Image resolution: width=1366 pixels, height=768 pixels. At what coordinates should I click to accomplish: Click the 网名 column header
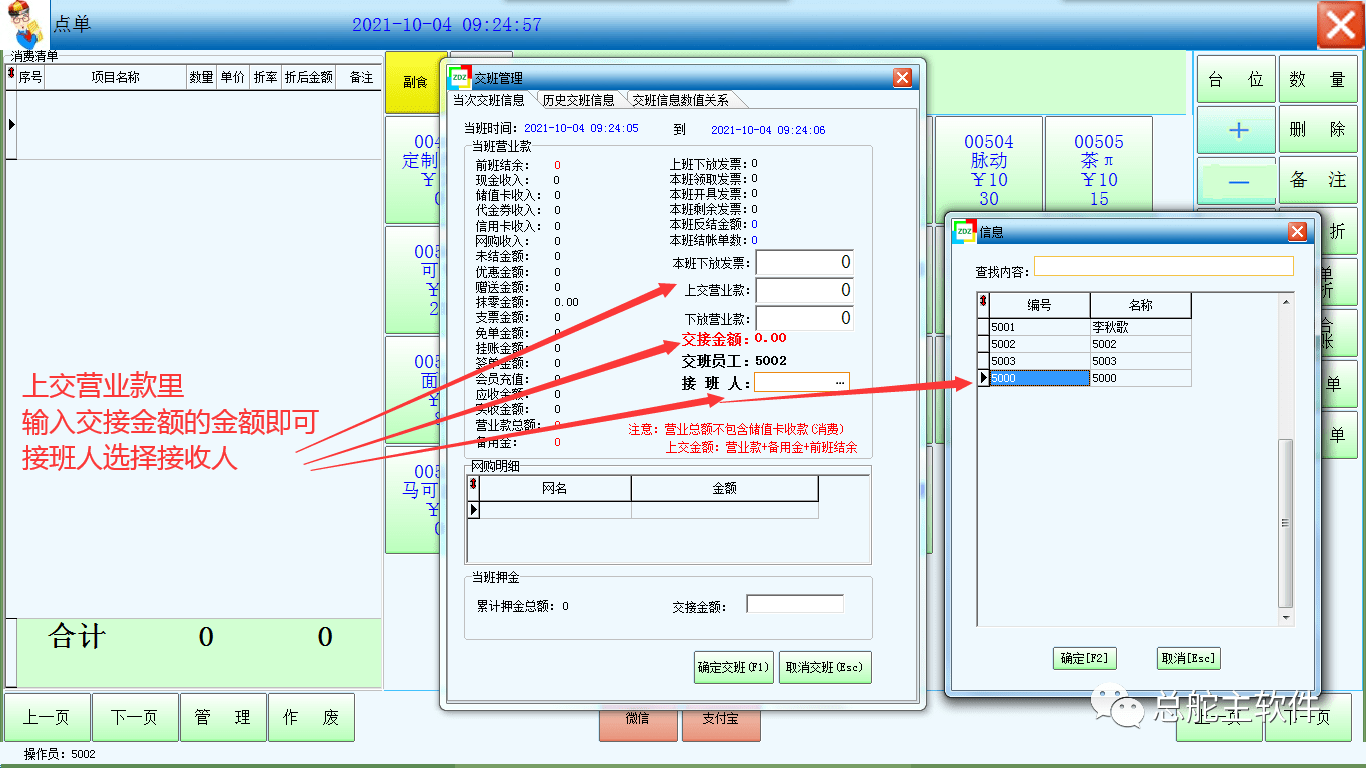tap(555, 488)
